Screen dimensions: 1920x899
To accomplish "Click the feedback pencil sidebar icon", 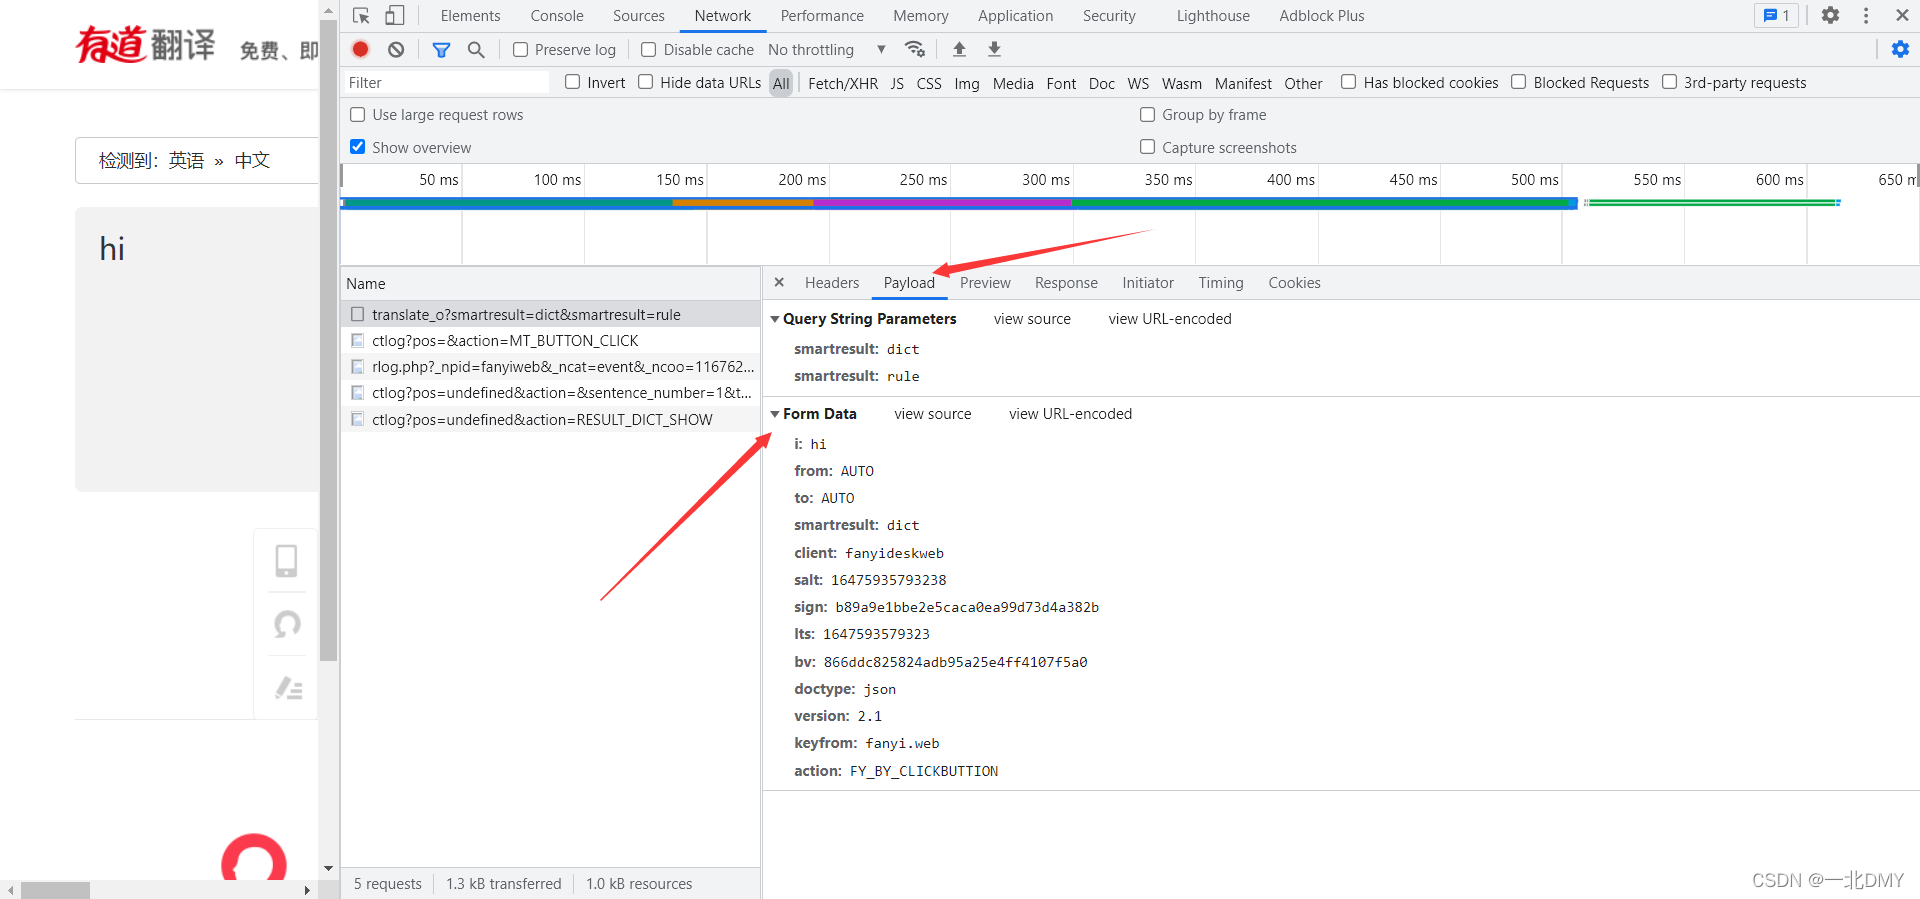I will click(288, 688).
